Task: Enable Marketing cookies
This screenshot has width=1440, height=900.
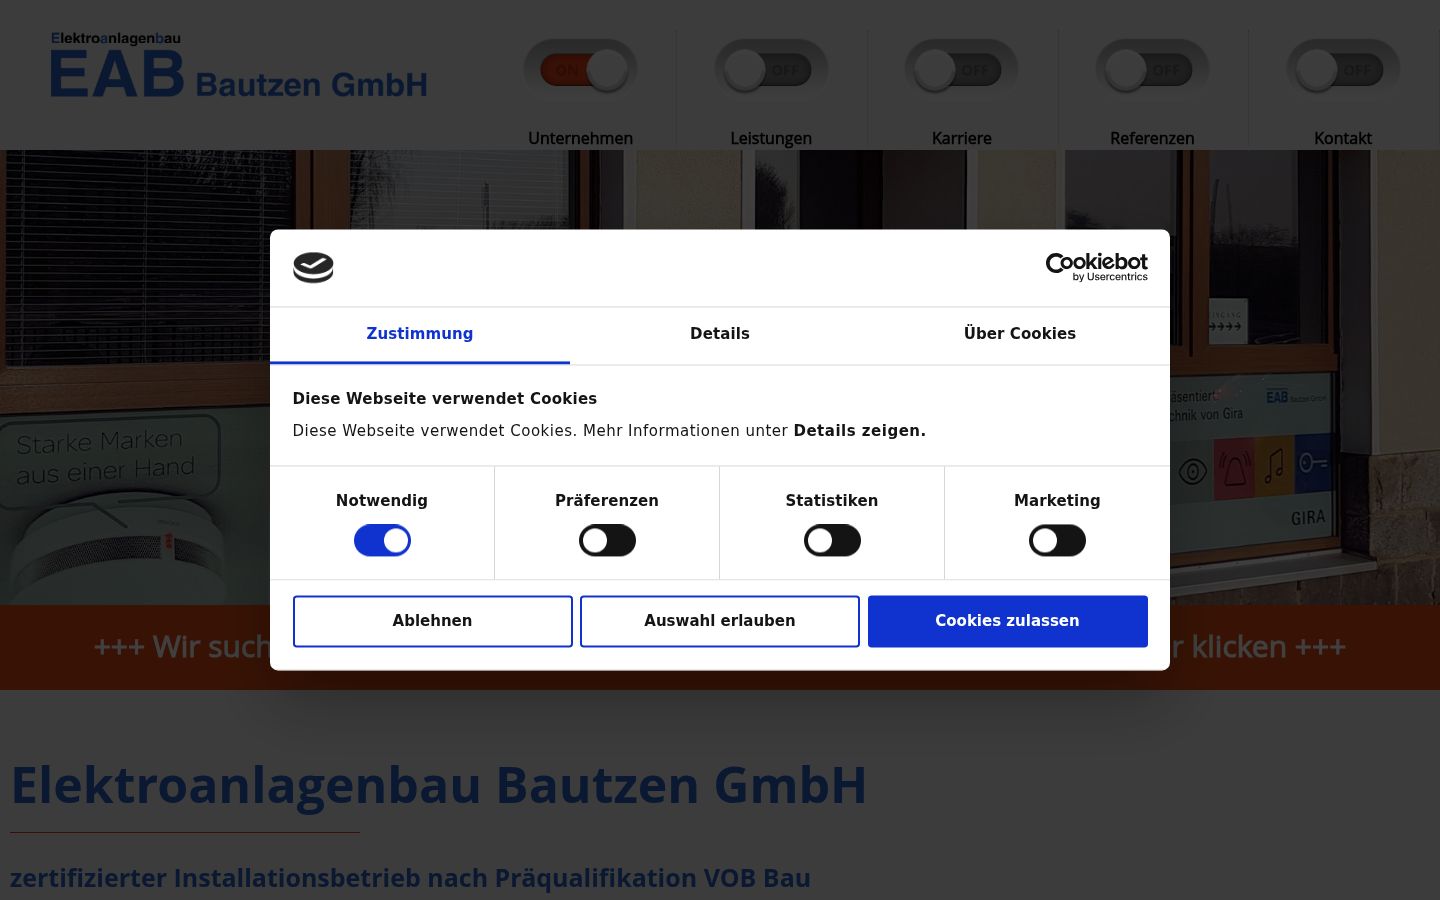Action: tap(1057, 541)
